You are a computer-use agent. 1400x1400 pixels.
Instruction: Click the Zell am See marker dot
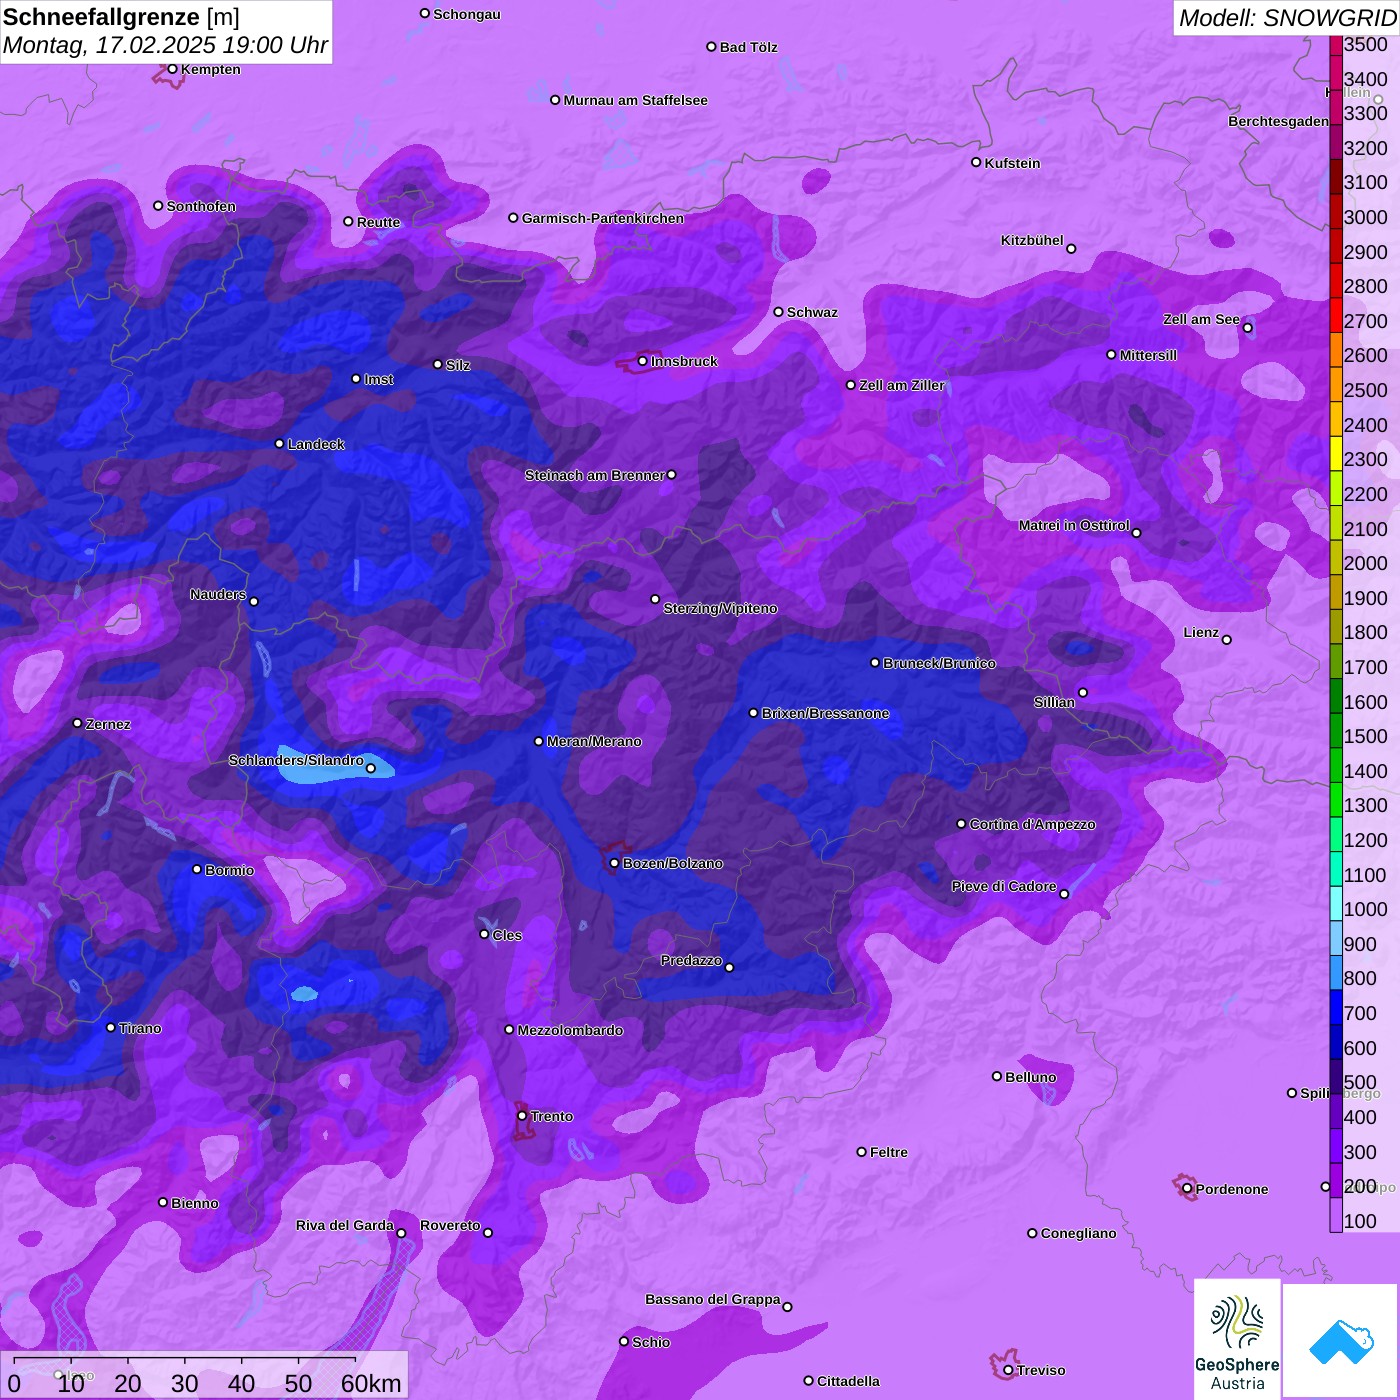(x=1247, y=328)
